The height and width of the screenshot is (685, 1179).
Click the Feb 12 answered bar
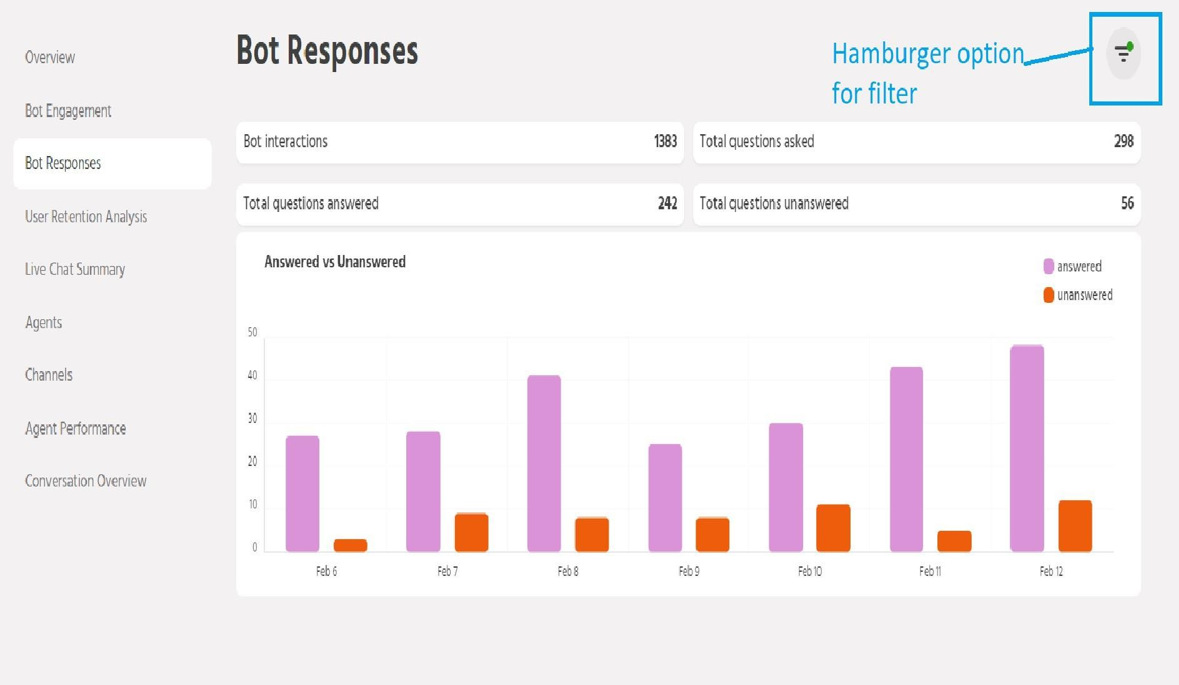[x=1027, y=450]
